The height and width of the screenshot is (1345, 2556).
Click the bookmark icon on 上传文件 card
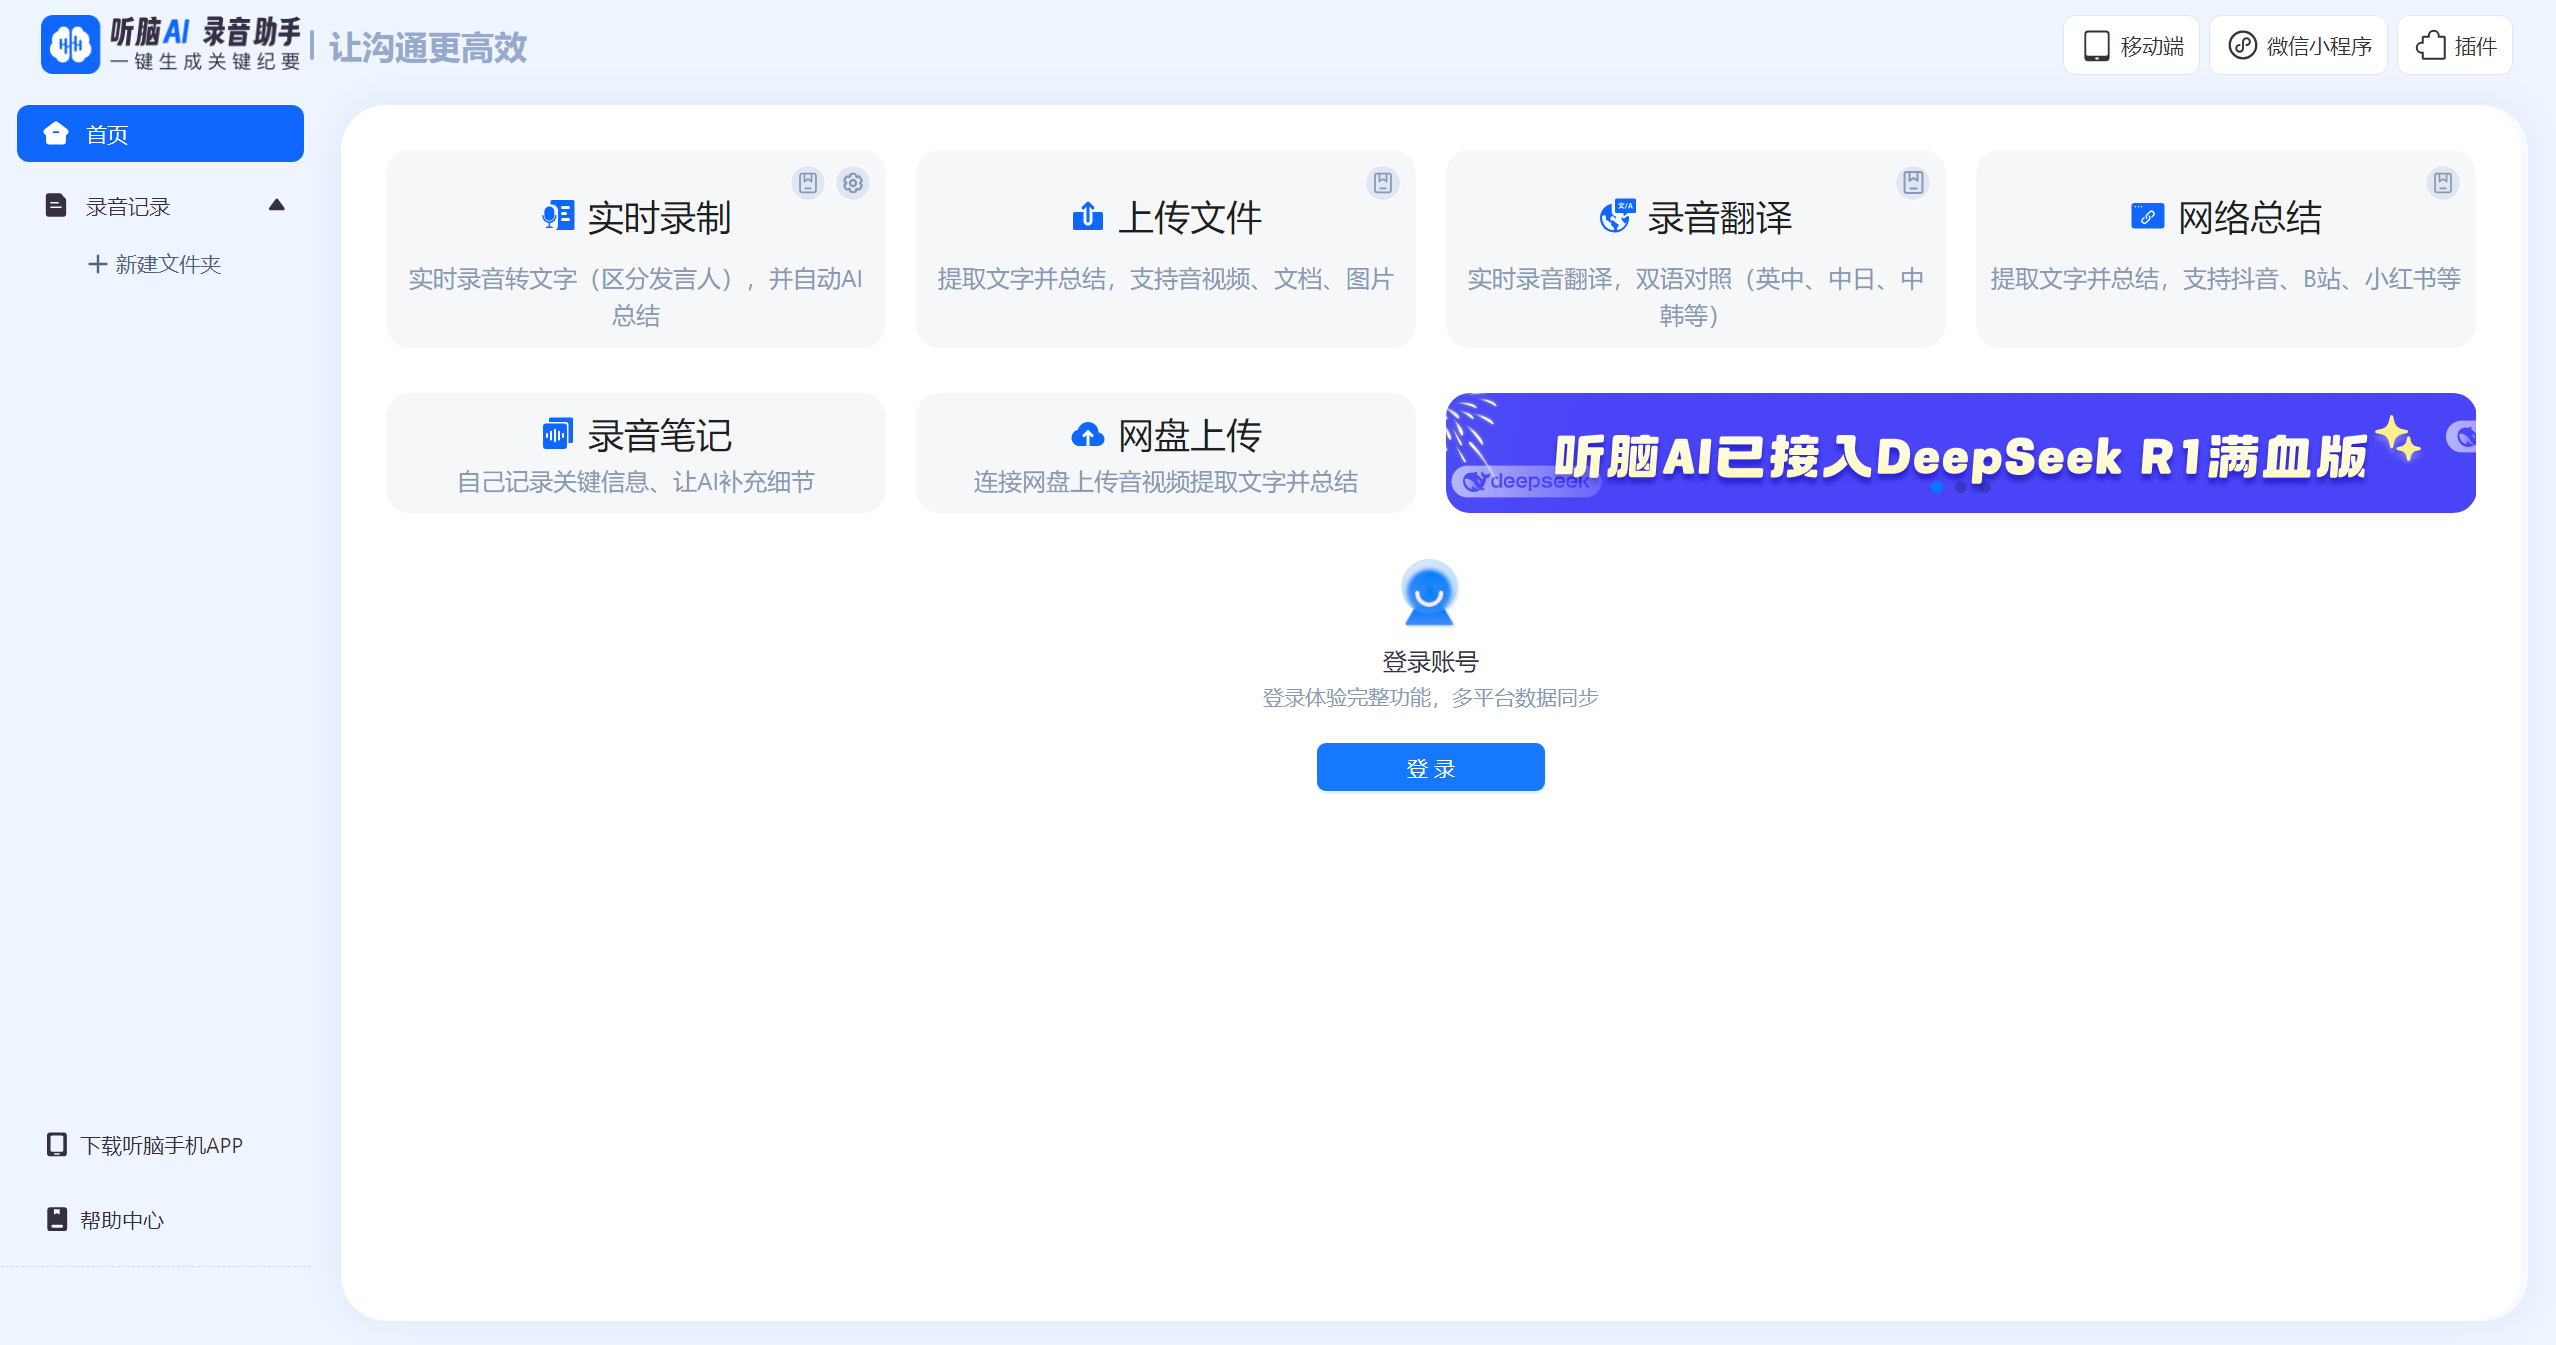[1381, 182]
